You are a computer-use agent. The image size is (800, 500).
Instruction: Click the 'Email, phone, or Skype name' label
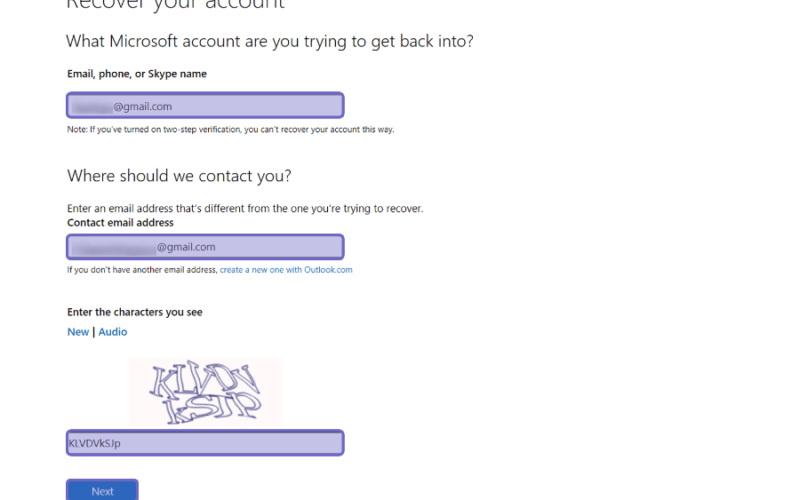point(137,74)
